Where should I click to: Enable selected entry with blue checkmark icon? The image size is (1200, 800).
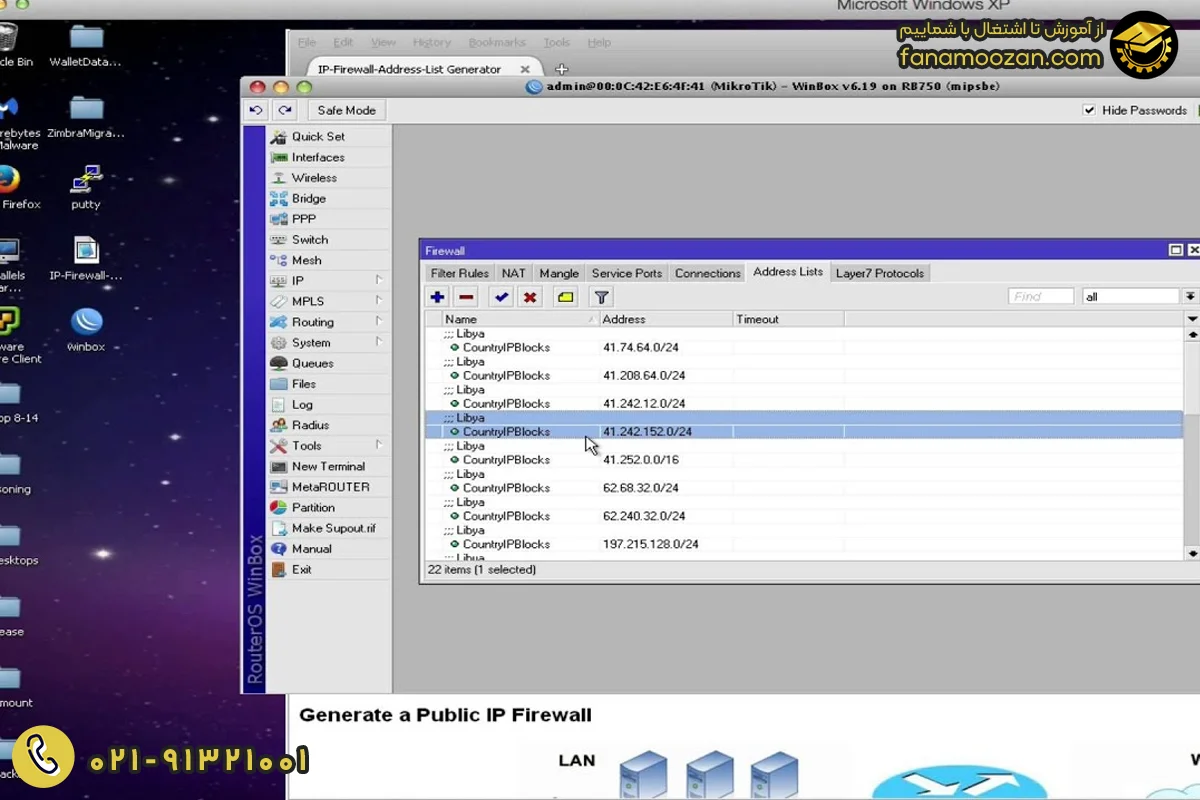[x=501, y=297]
